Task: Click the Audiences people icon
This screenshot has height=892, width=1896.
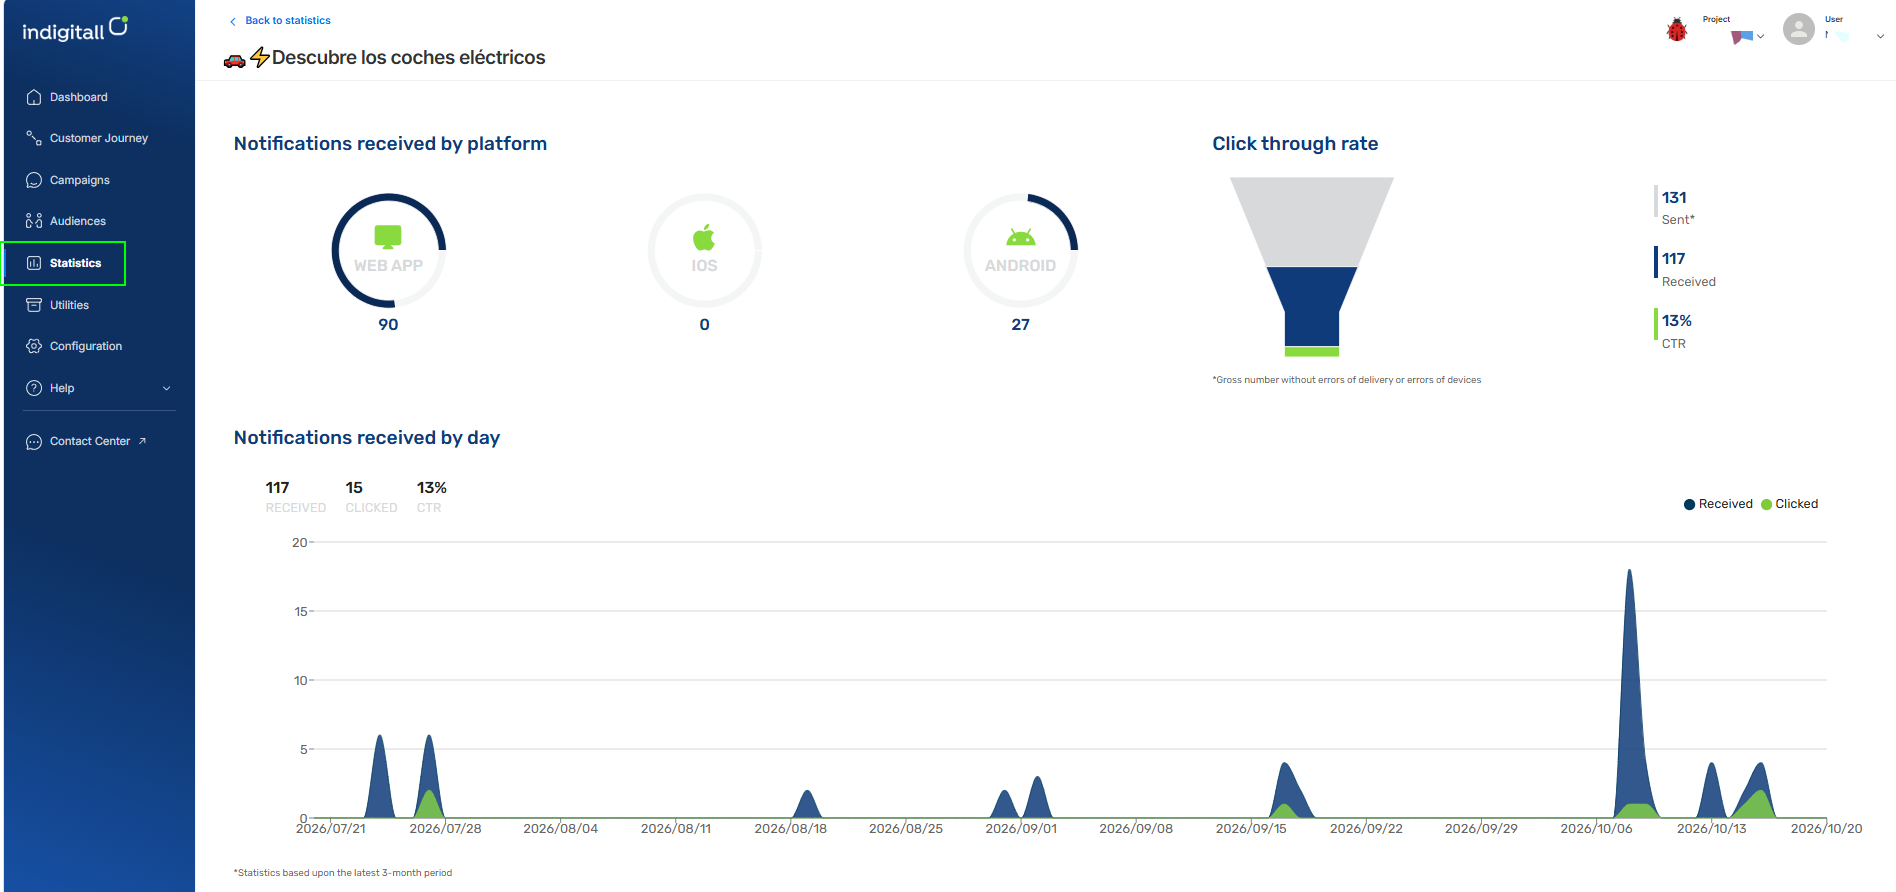Action: point(34,221)
